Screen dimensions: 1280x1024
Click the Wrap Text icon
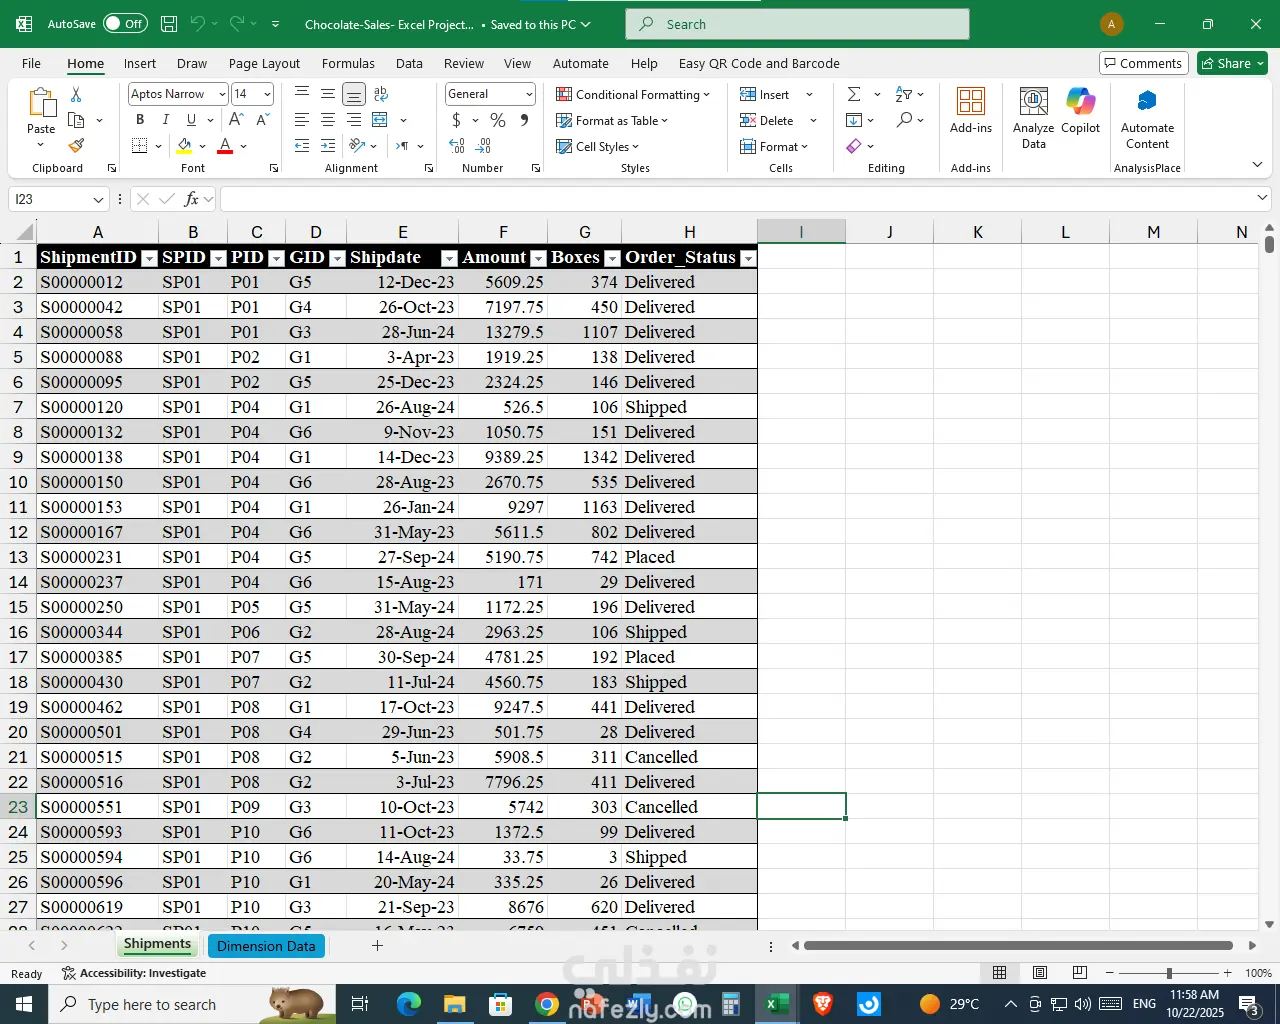[x=380, y=94]
